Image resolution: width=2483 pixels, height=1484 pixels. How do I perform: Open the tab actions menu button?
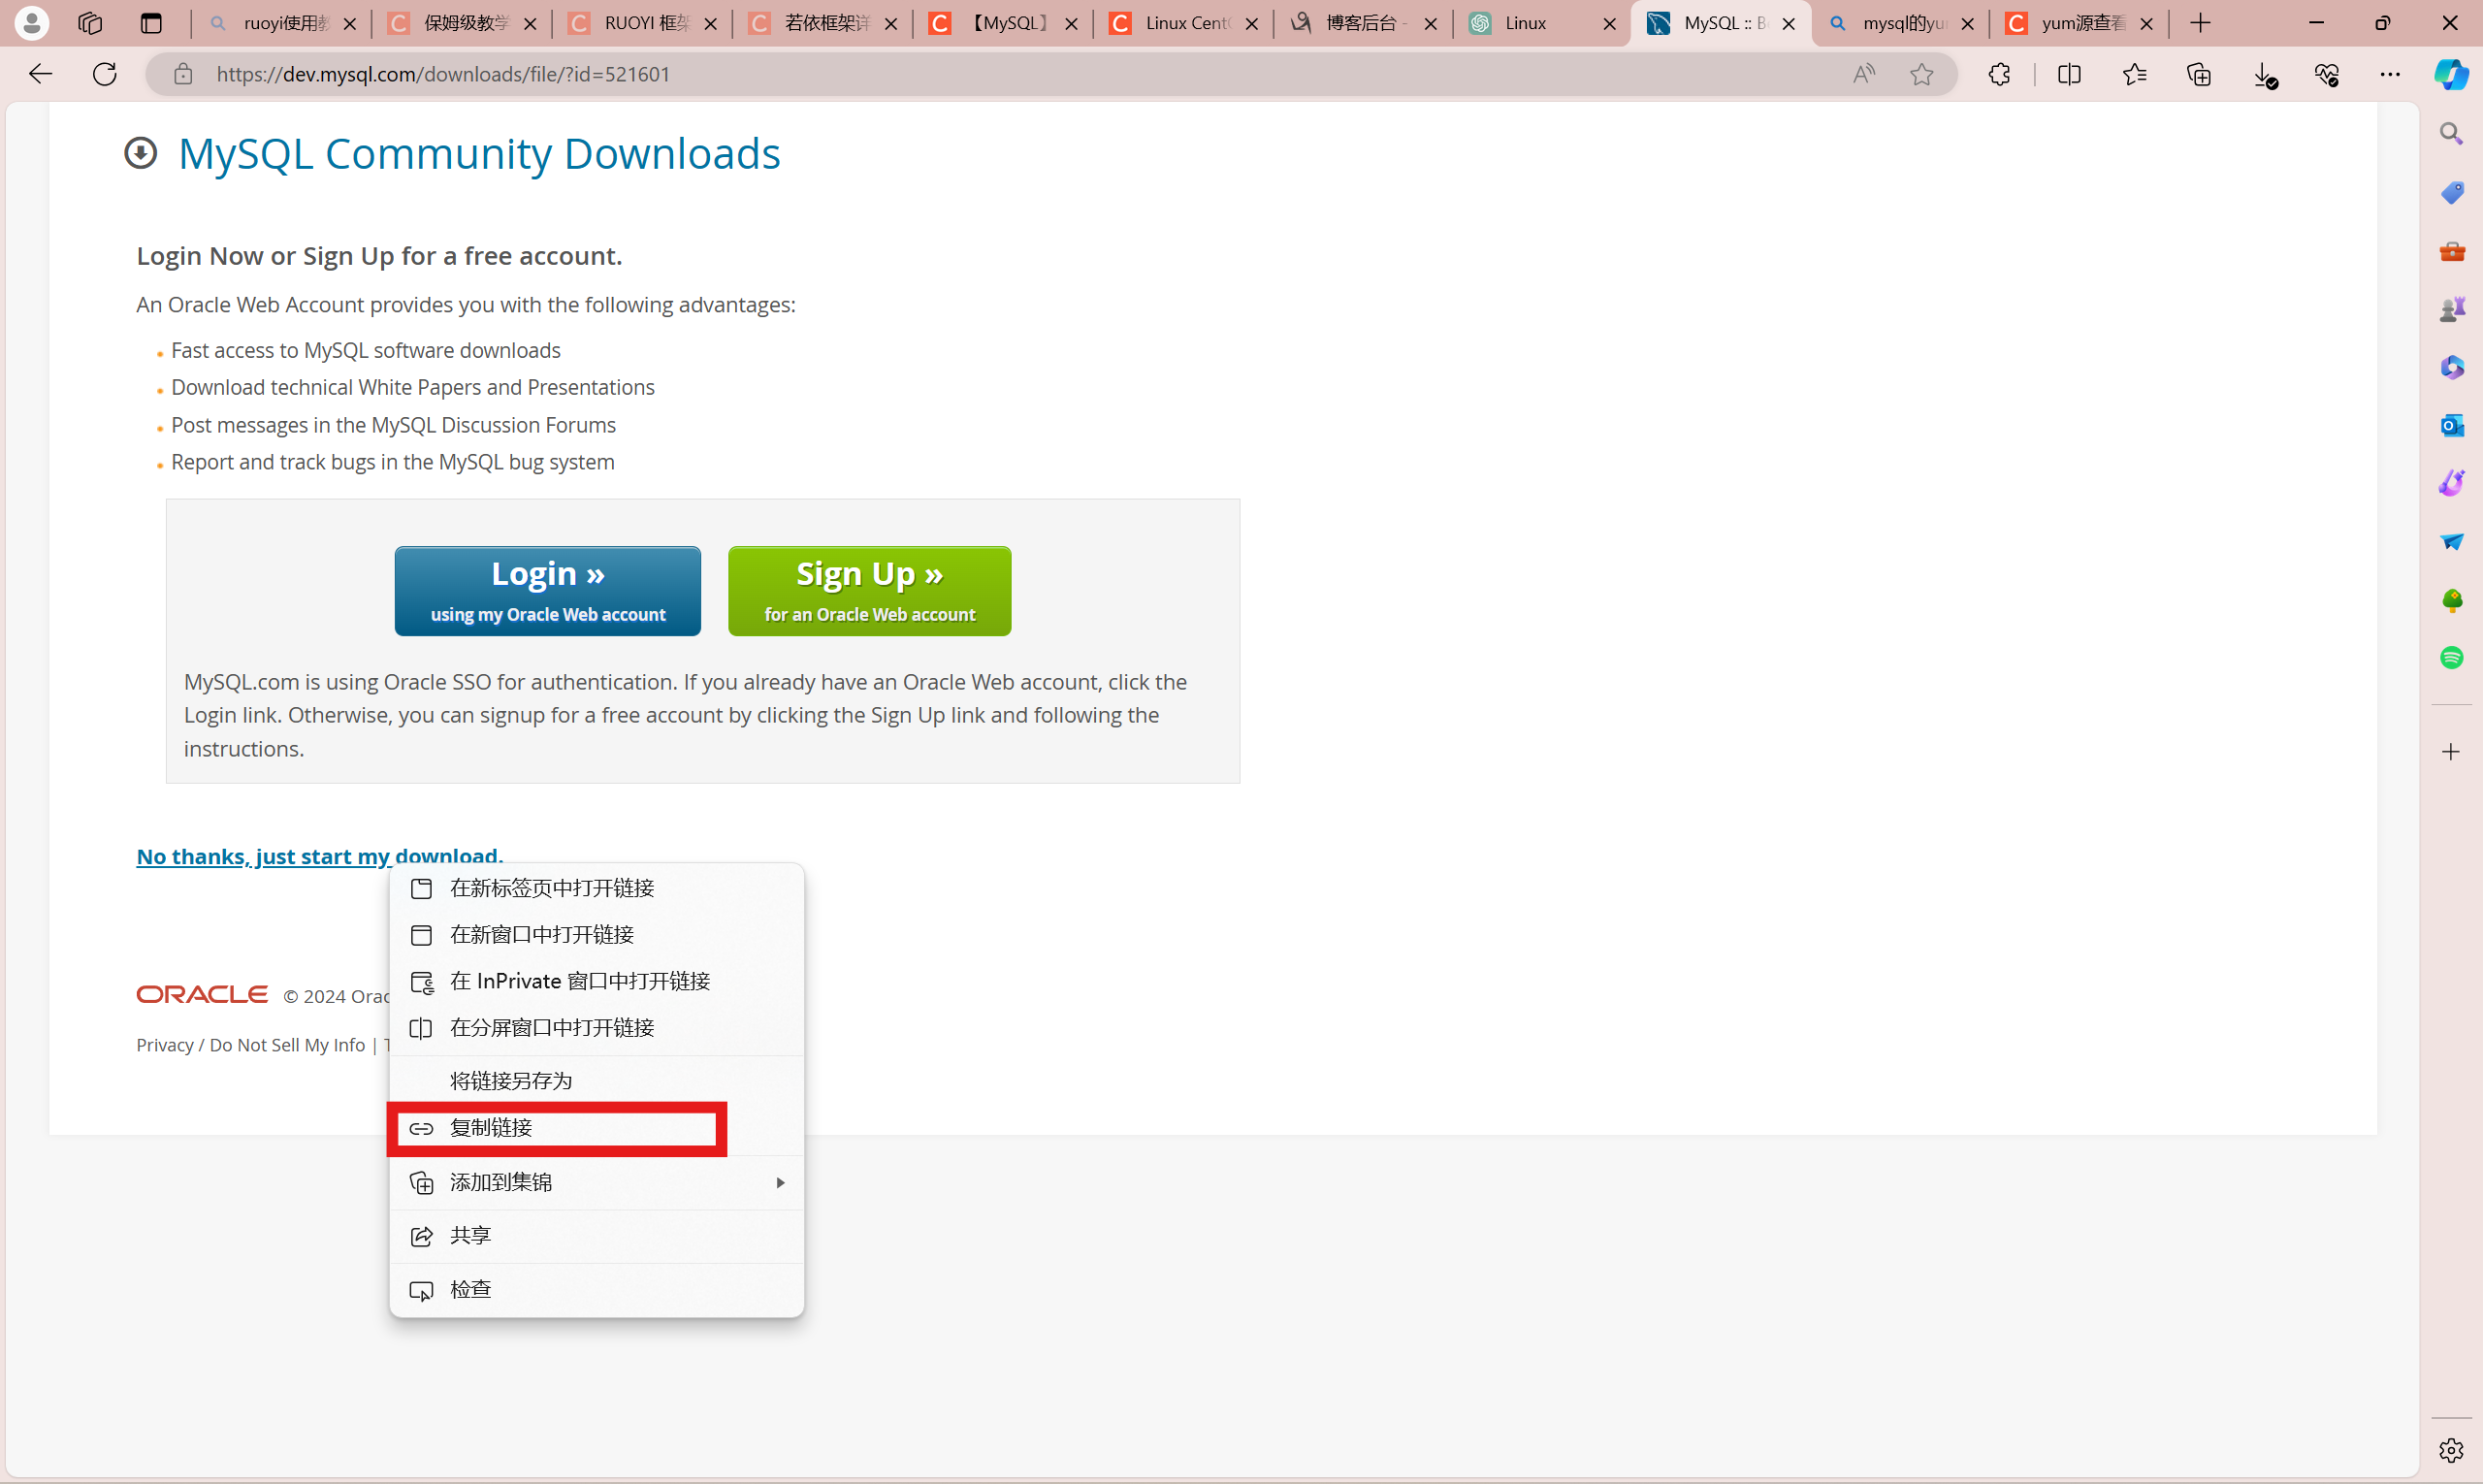[x=151, y=23]
